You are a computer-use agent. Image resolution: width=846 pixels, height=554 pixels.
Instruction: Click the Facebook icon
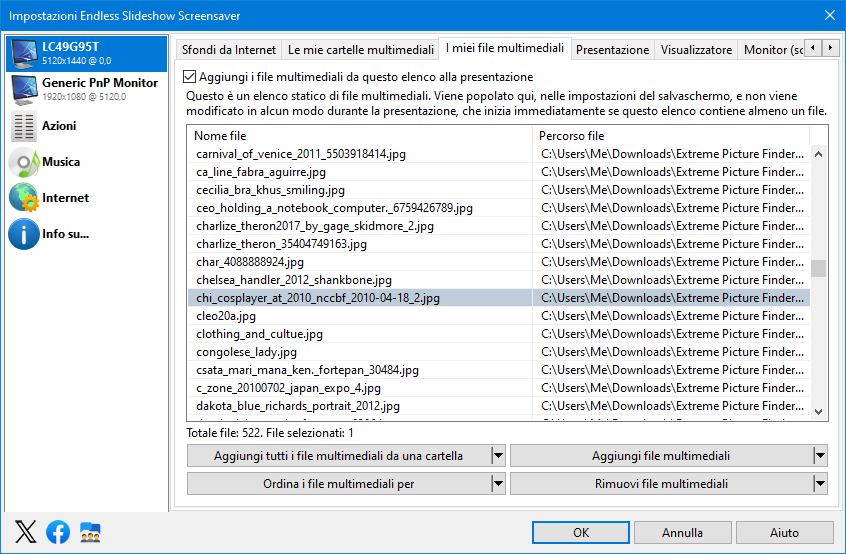click(58, 532)
